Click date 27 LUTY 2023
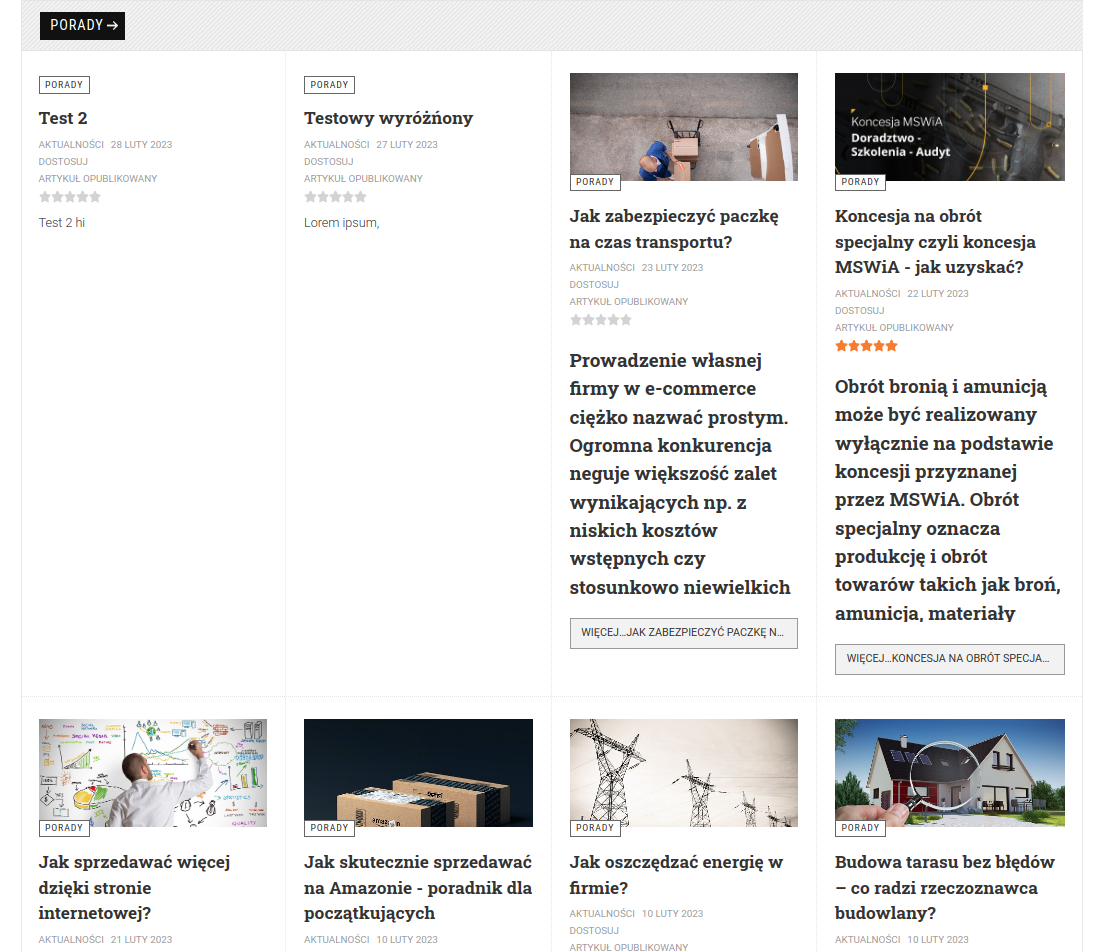The width and height of the screenshot is (1095, 952). (x=407, y=145)
